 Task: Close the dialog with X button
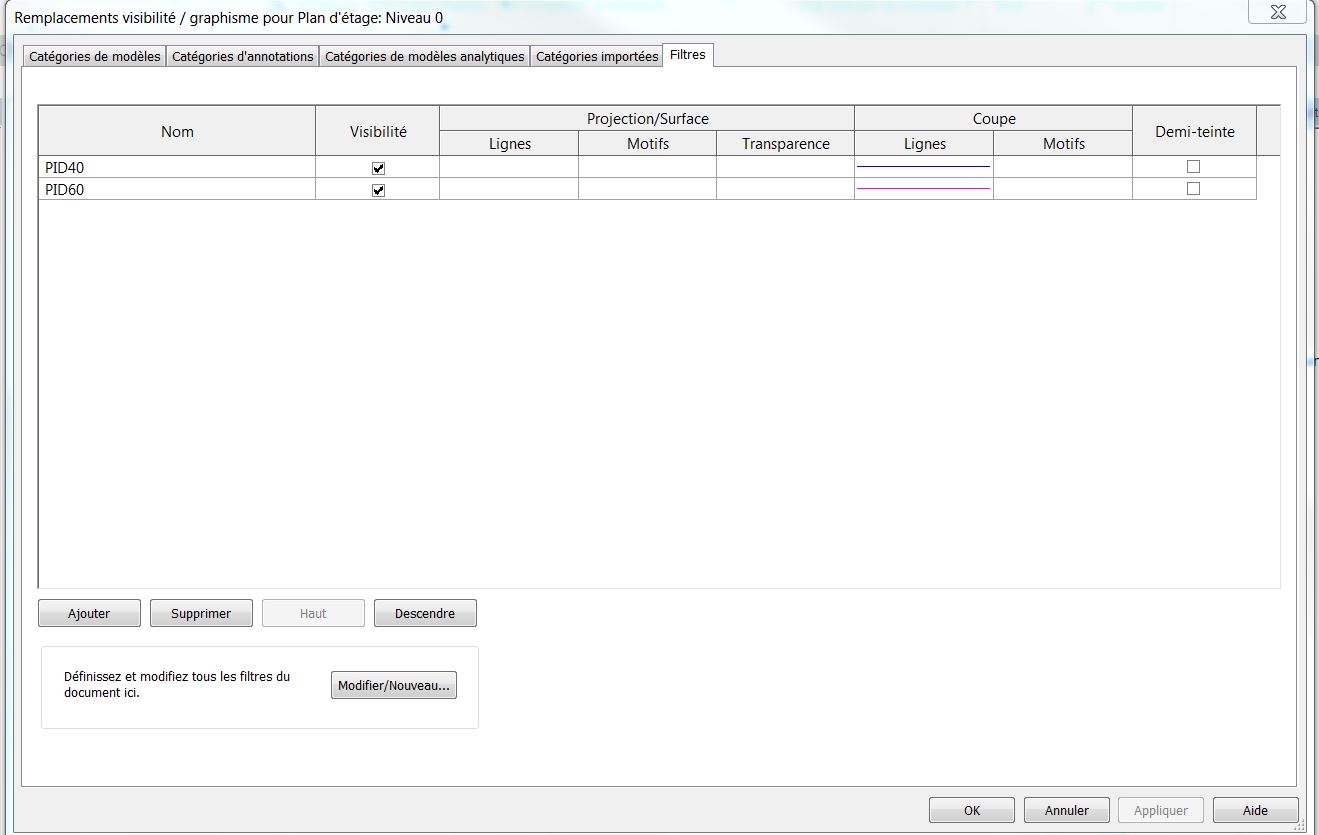(x=1277, y=13)
